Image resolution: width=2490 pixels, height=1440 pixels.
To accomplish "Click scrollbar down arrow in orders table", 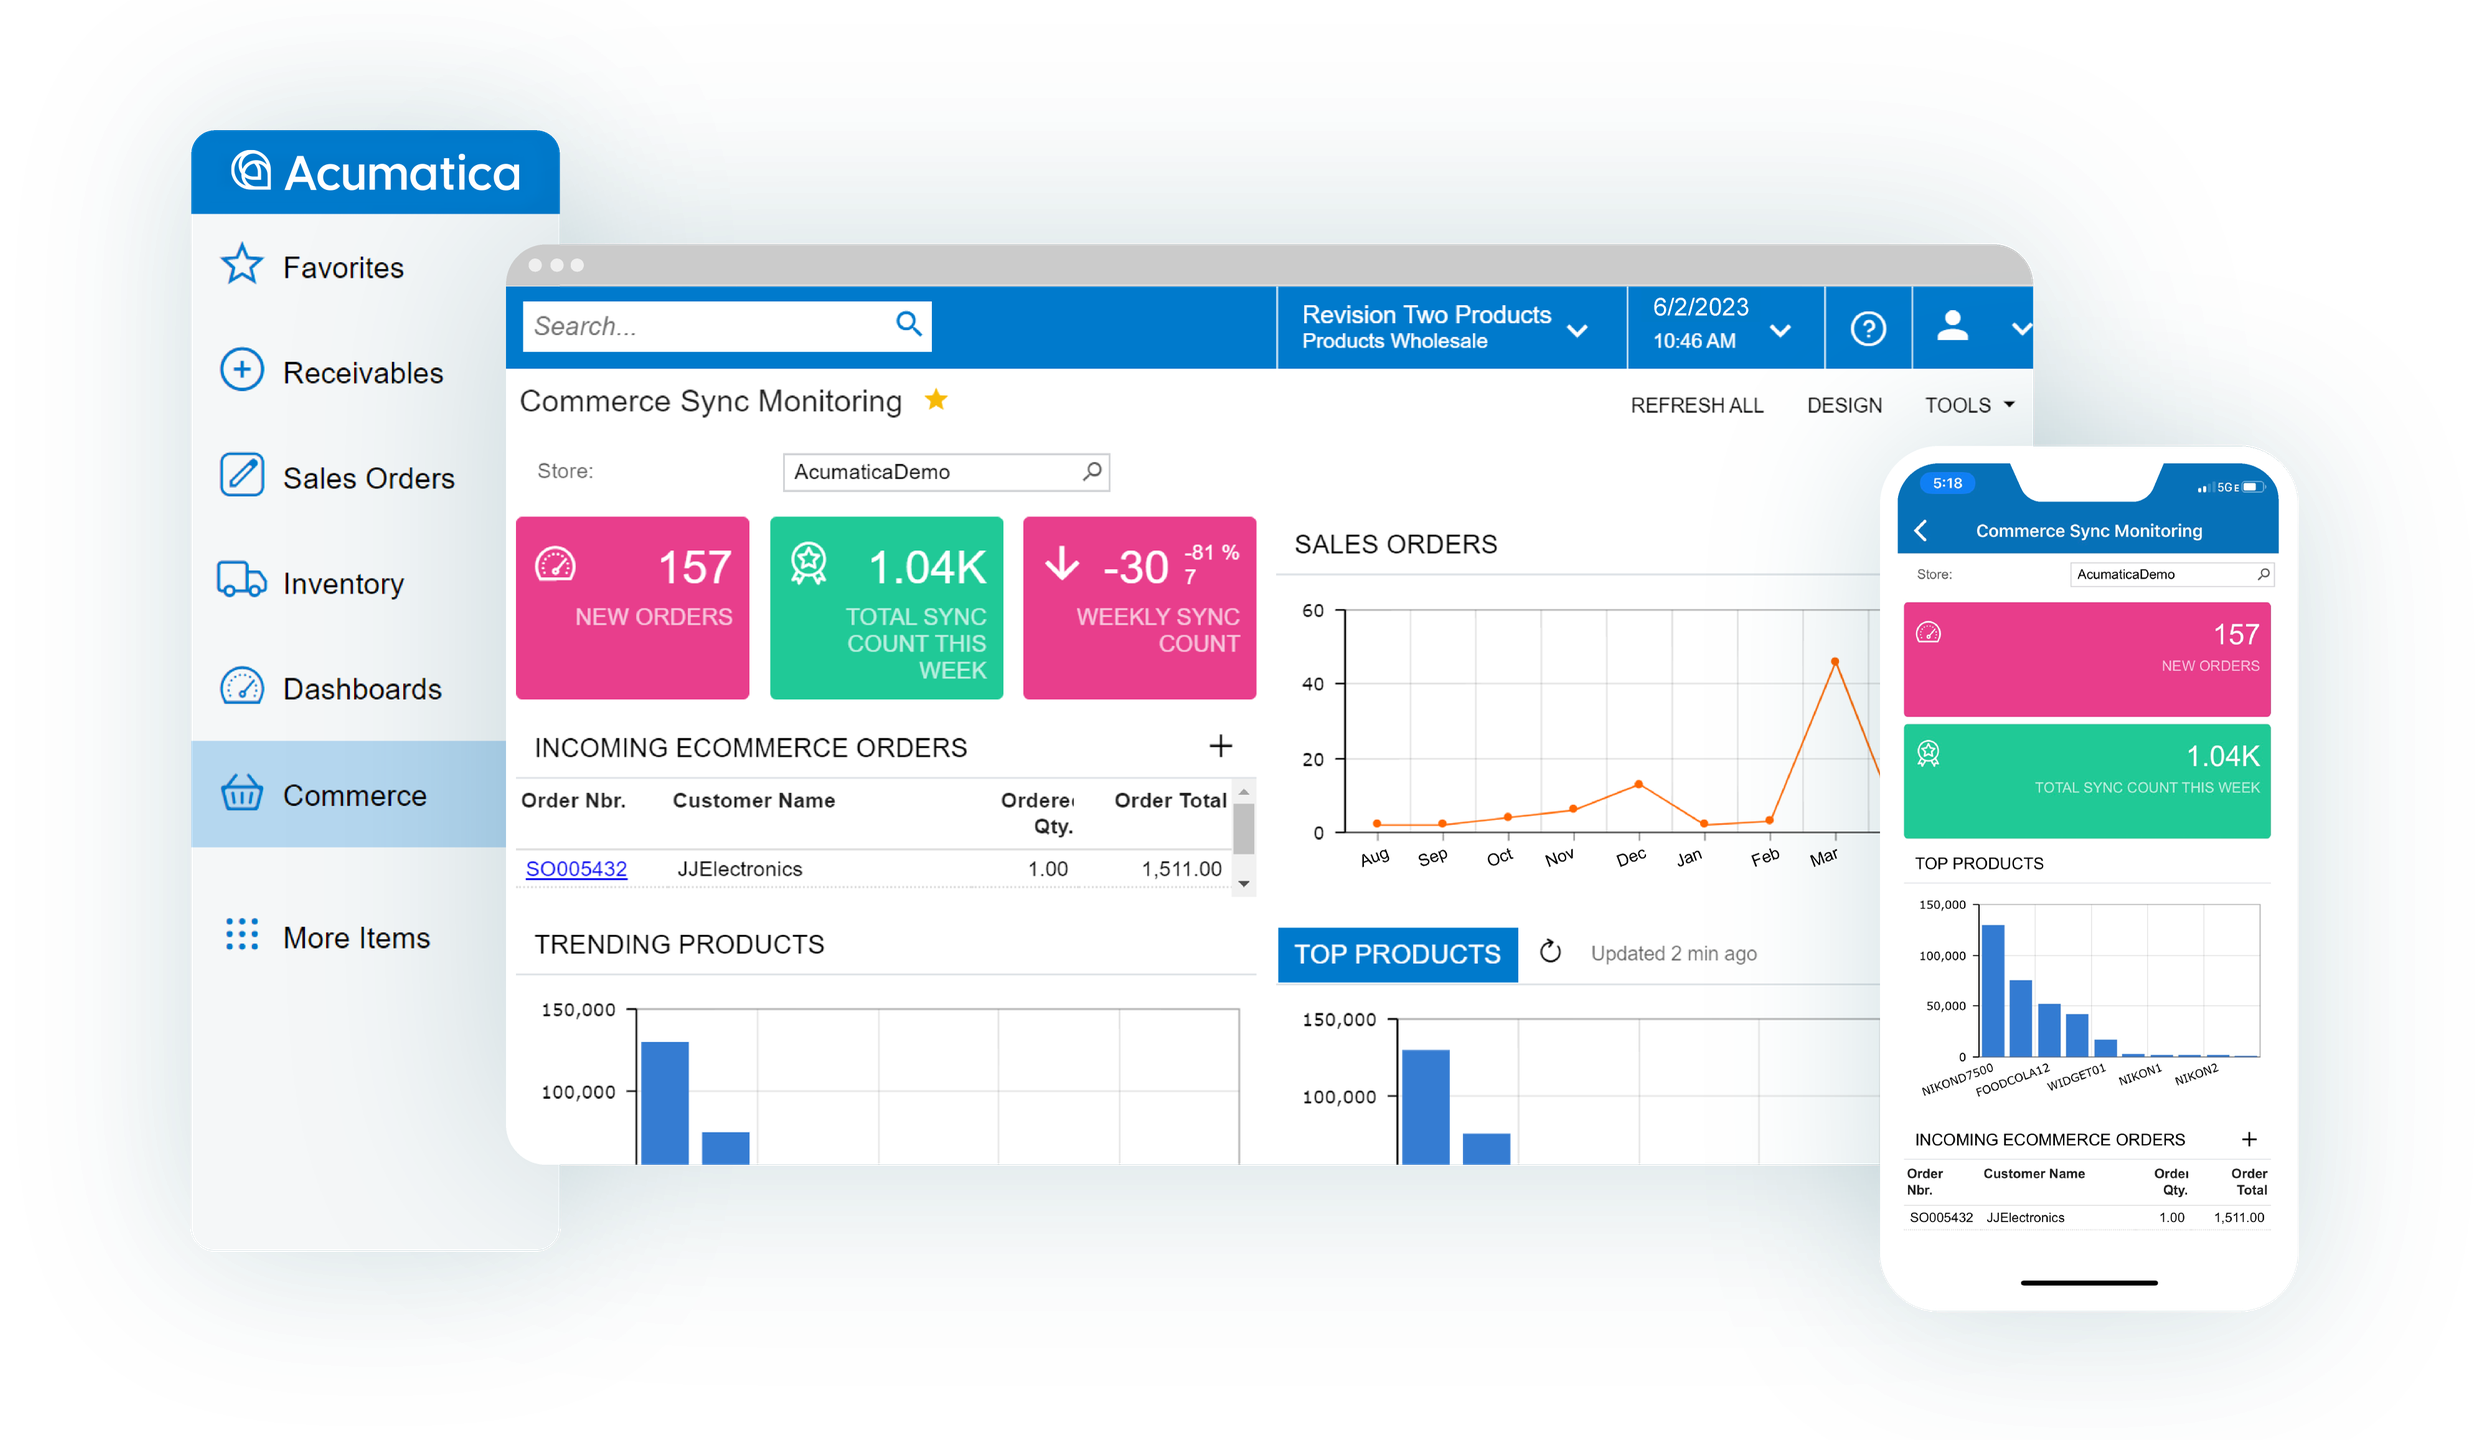I will 1243,884.
